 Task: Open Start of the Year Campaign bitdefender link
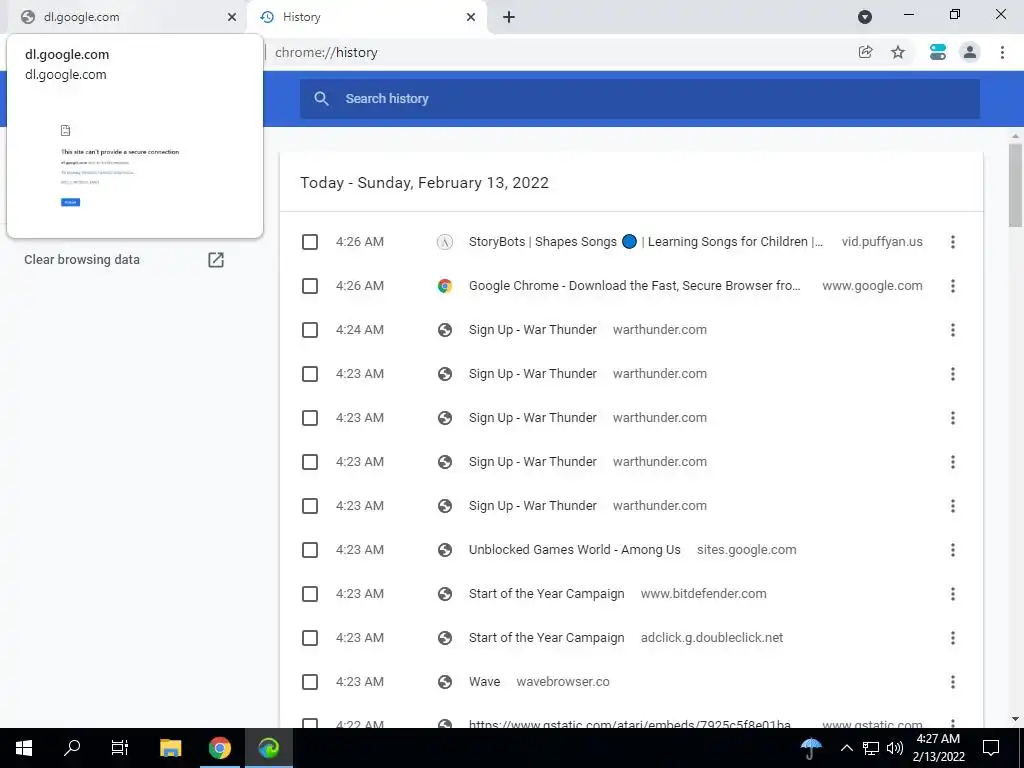[546, 594]
